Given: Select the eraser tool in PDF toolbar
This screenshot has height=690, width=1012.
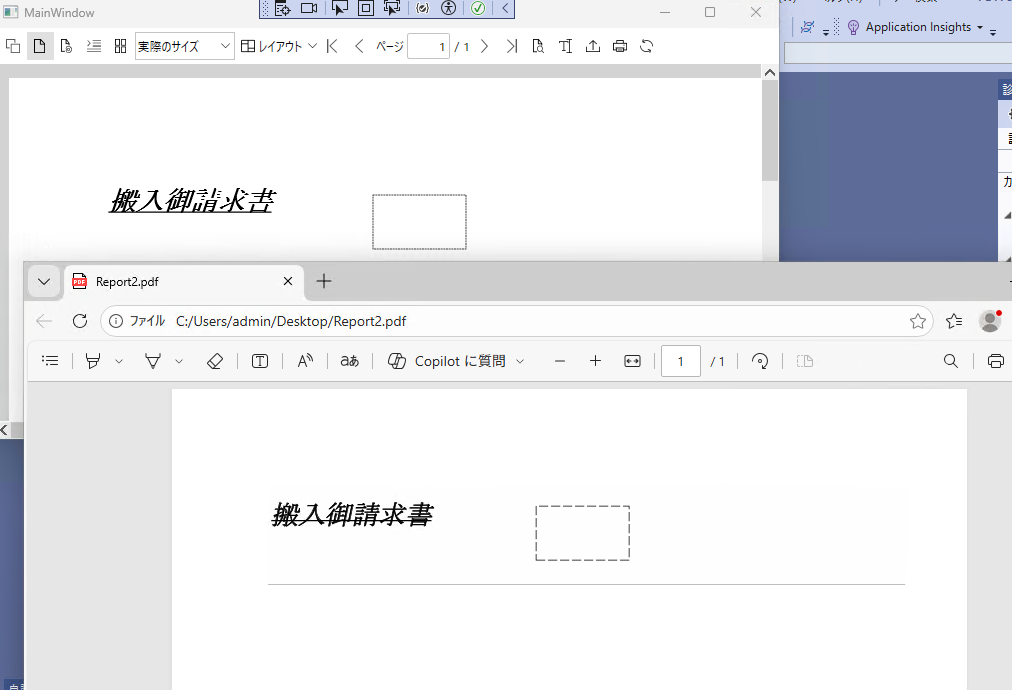Looking at the screenshot, I should (215, 361).
